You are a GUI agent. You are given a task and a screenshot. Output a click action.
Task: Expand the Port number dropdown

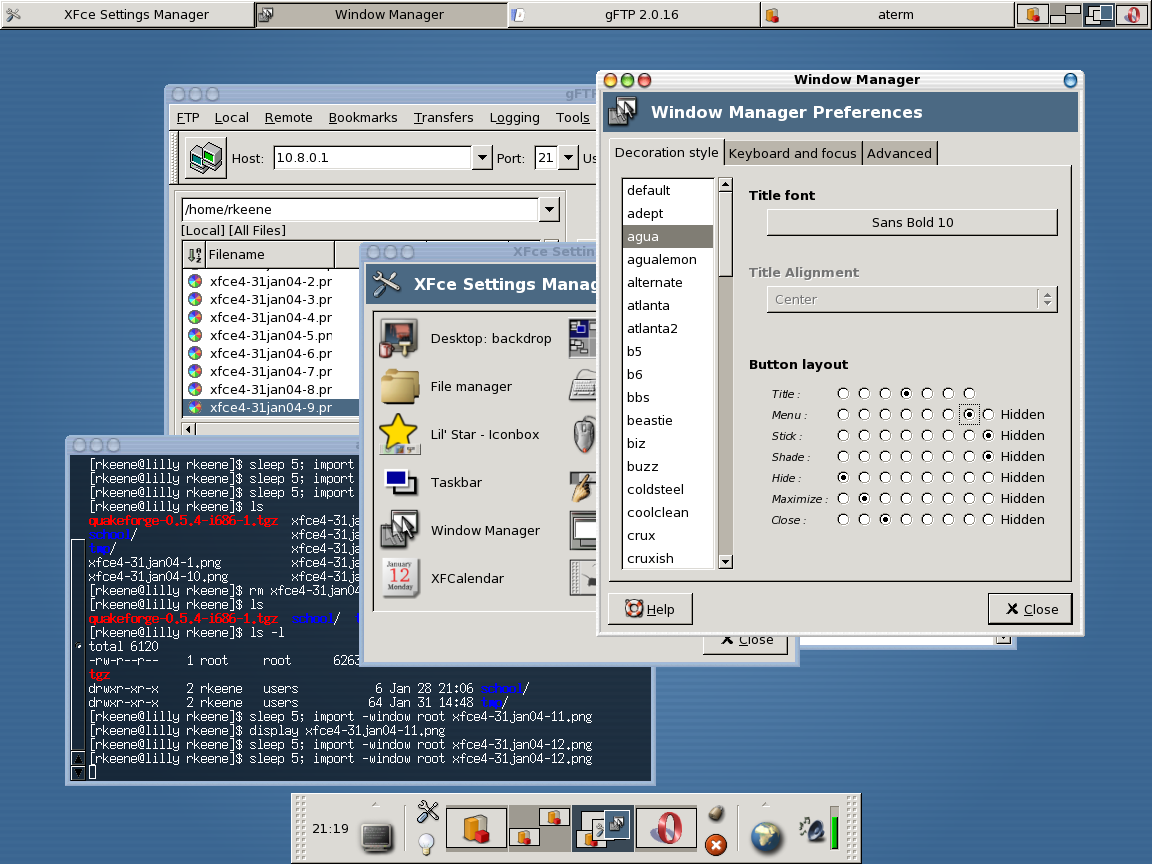569,158
